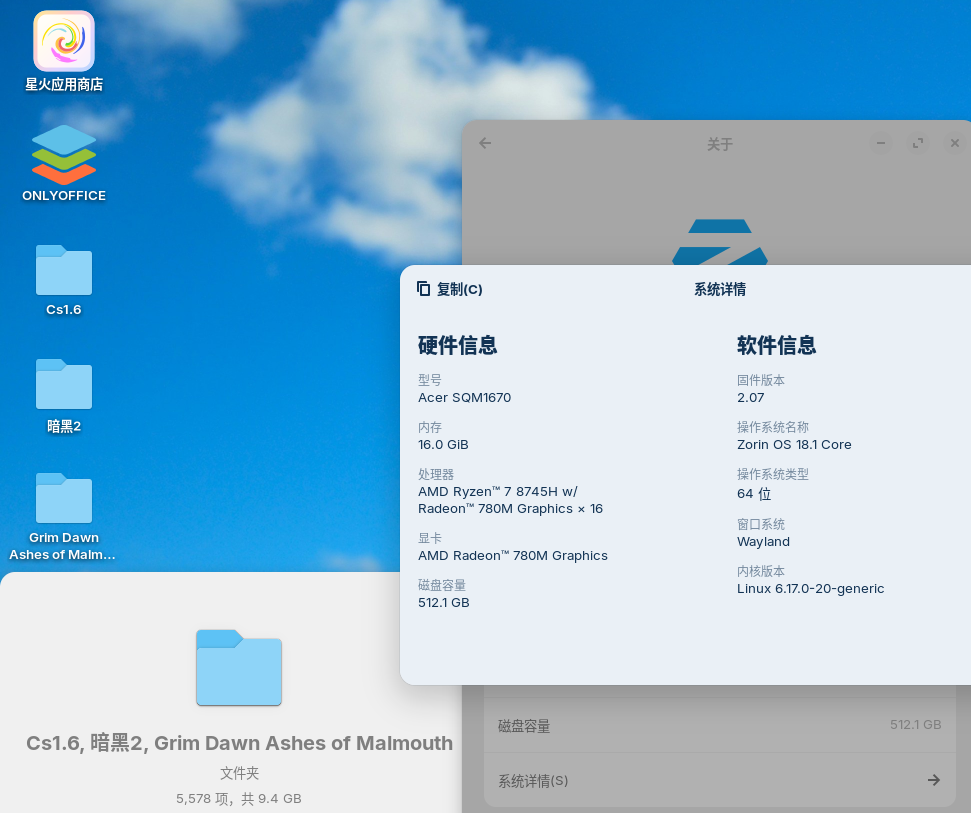Click the large folder icon in the properties panel
This screenshot has width=971, height=813.
(x=239, y=668)
